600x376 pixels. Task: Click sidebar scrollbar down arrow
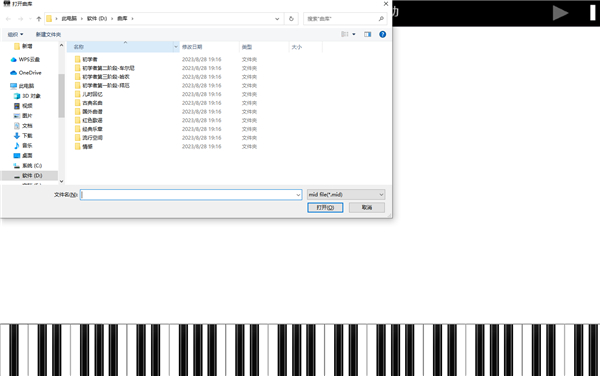61,181
